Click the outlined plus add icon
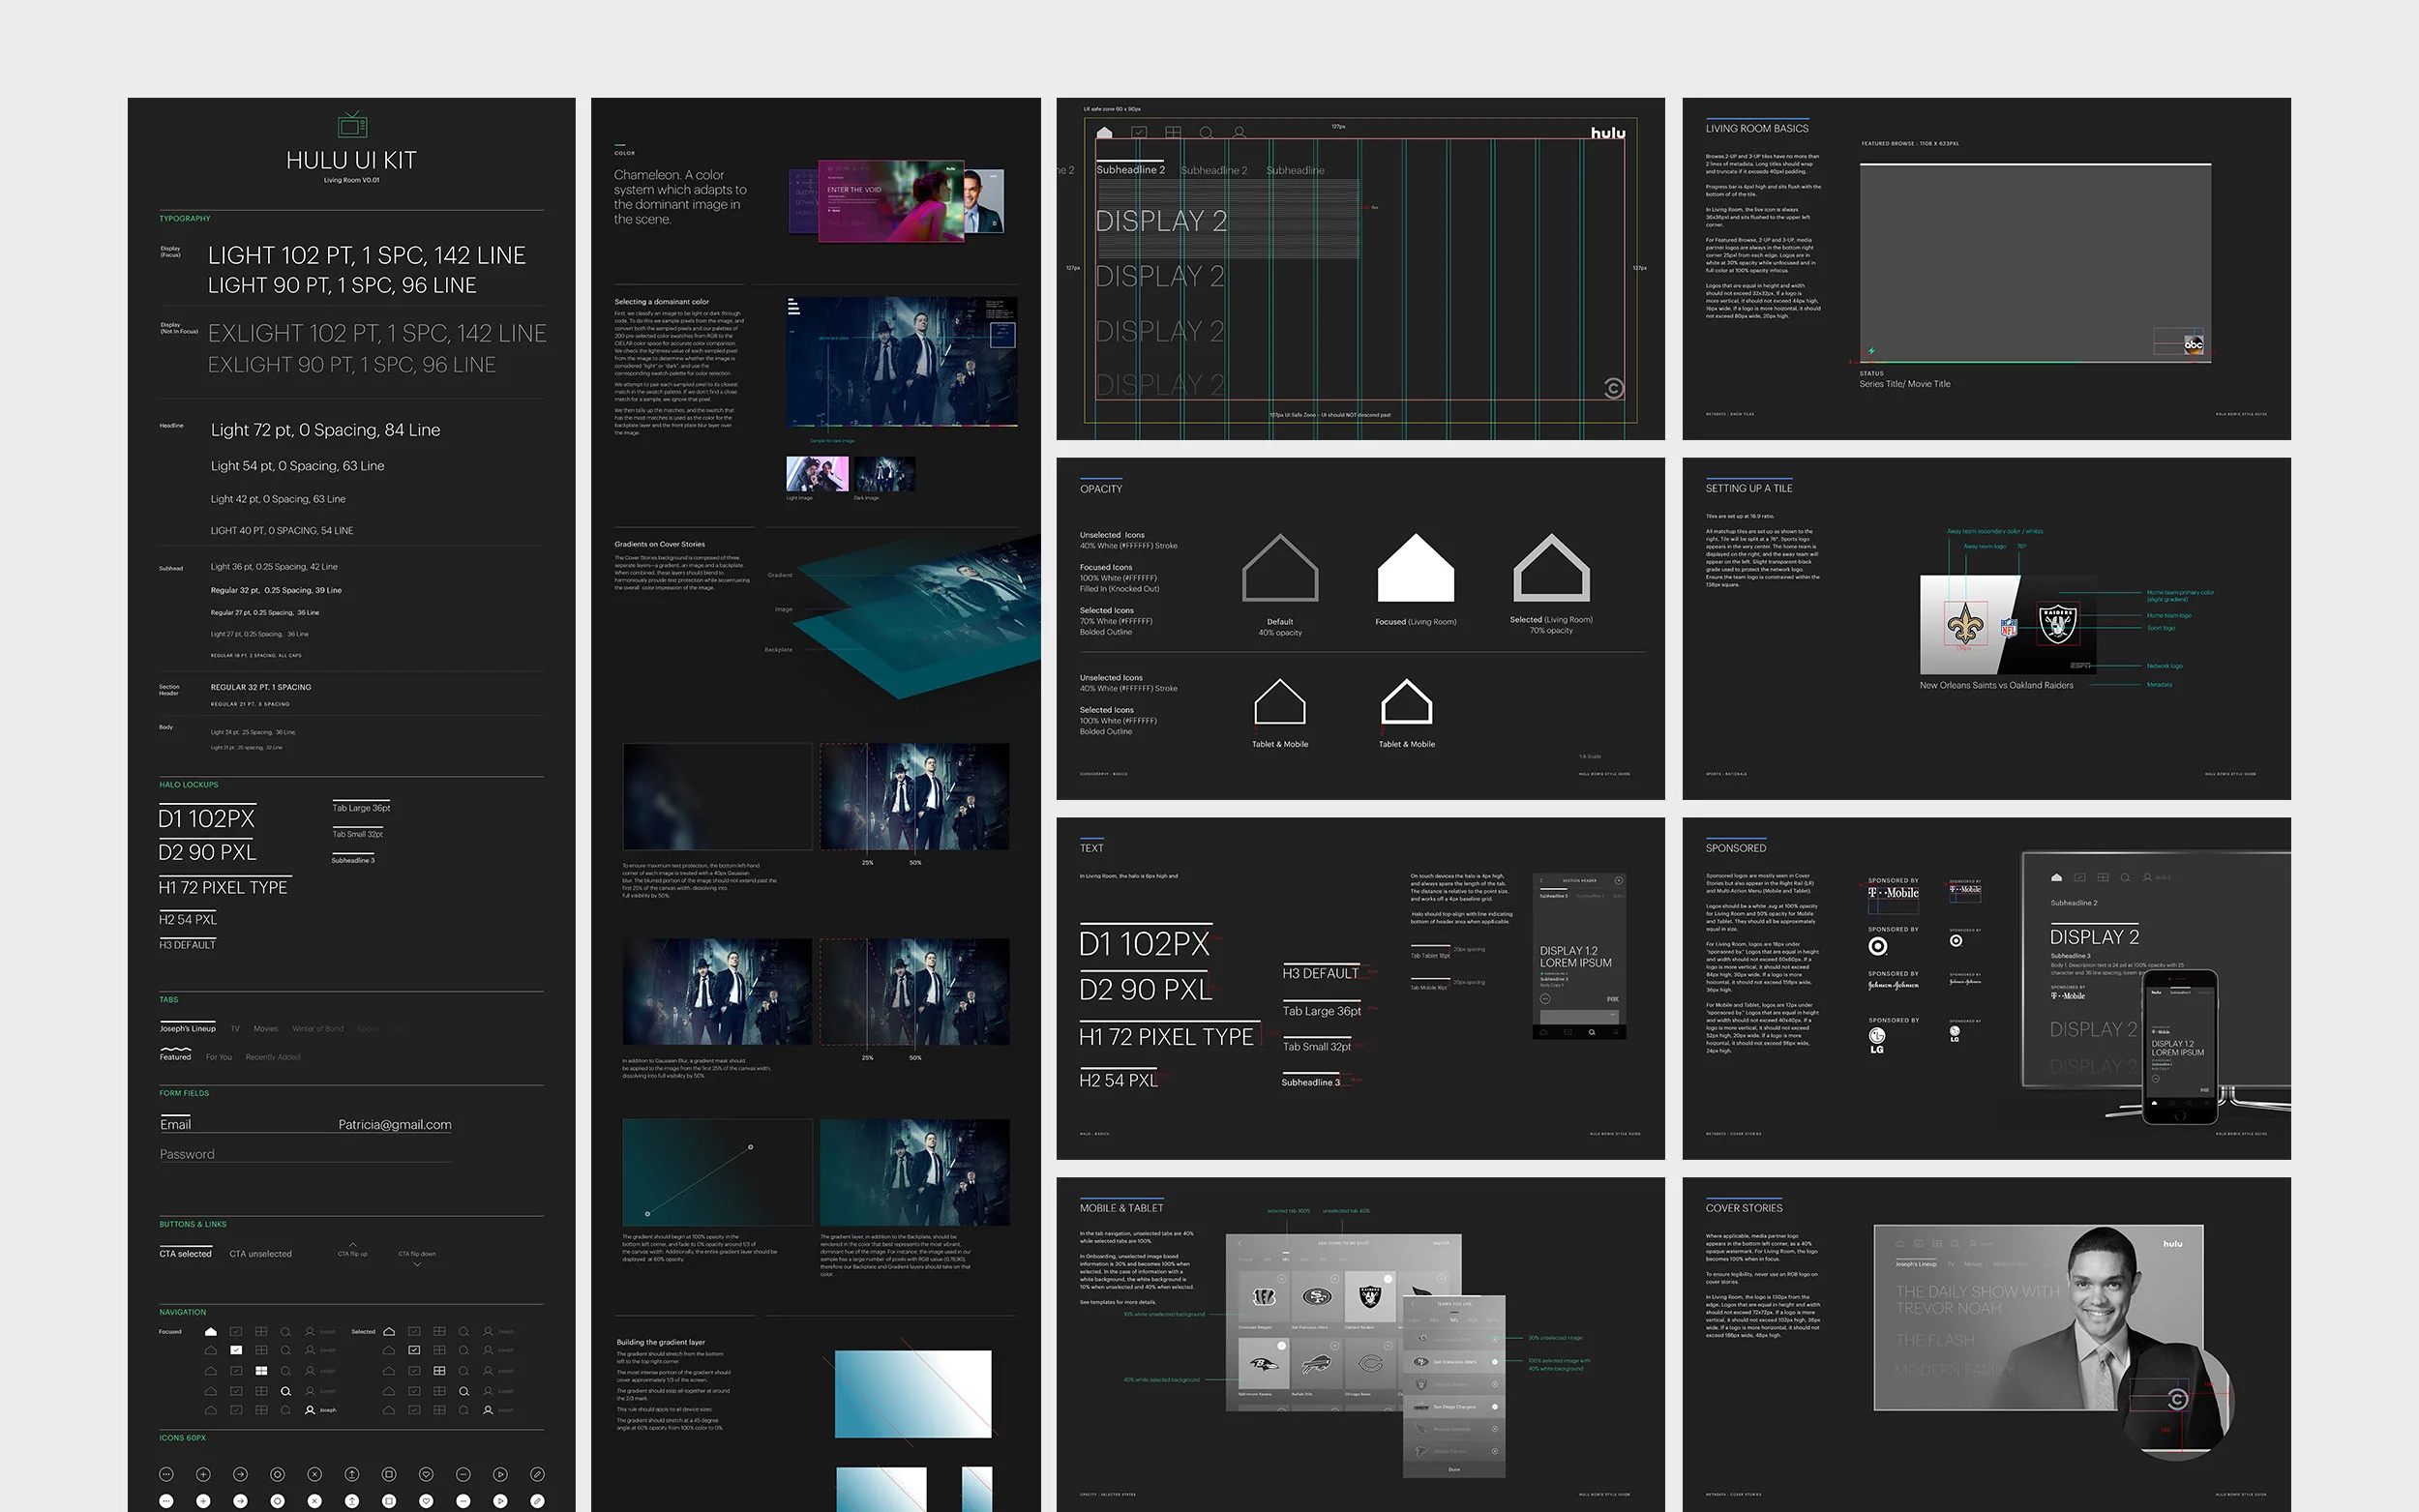This screenshot has width=2419, height=1512. (203, 1474)
